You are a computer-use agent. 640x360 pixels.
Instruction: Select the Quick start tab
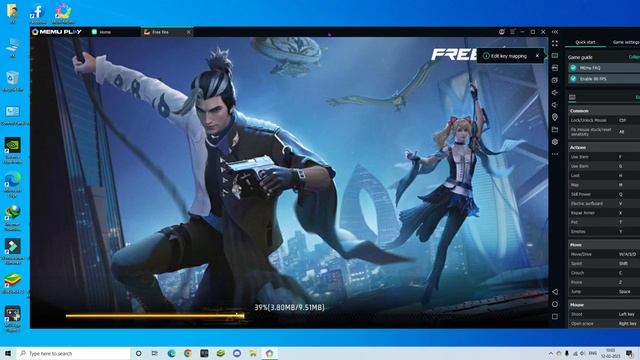click(x=585, y=42)
